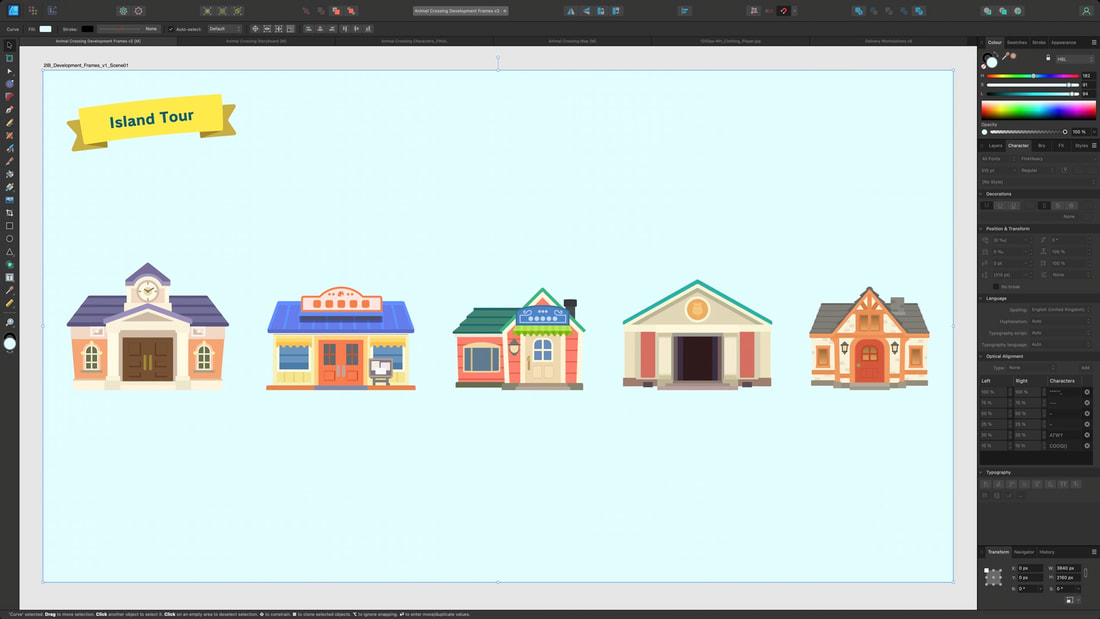1100x619 pixels.
Task: Select the Rectangle shape tool
Action: (x=9, y=226)
